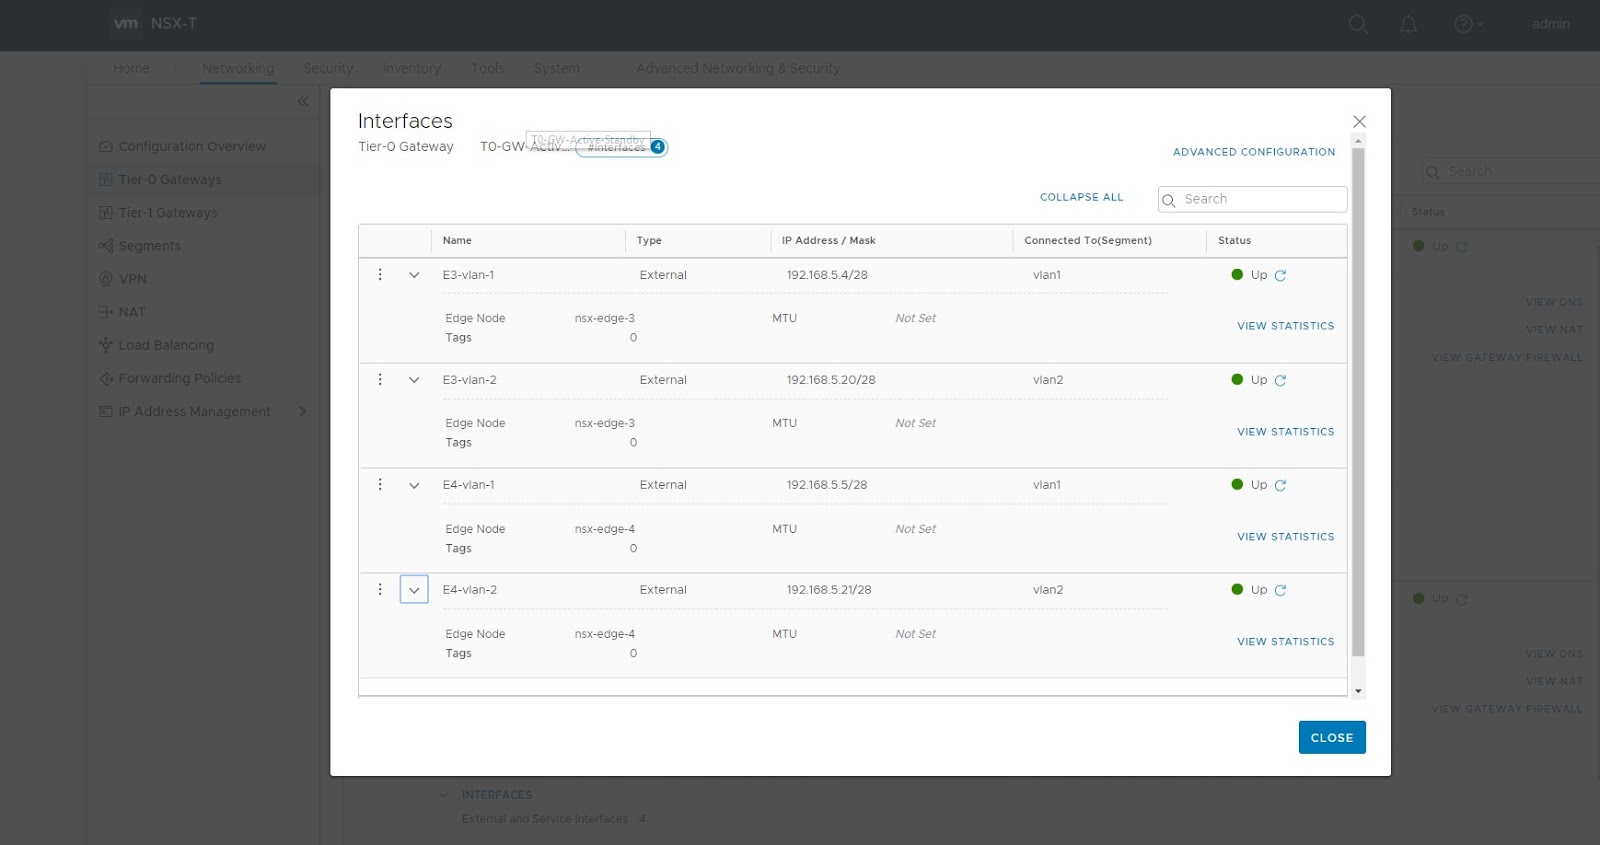1600x845 pixels.
Task: Collapse the E4-vlan-2 interface details
Action: coord(414,590)
